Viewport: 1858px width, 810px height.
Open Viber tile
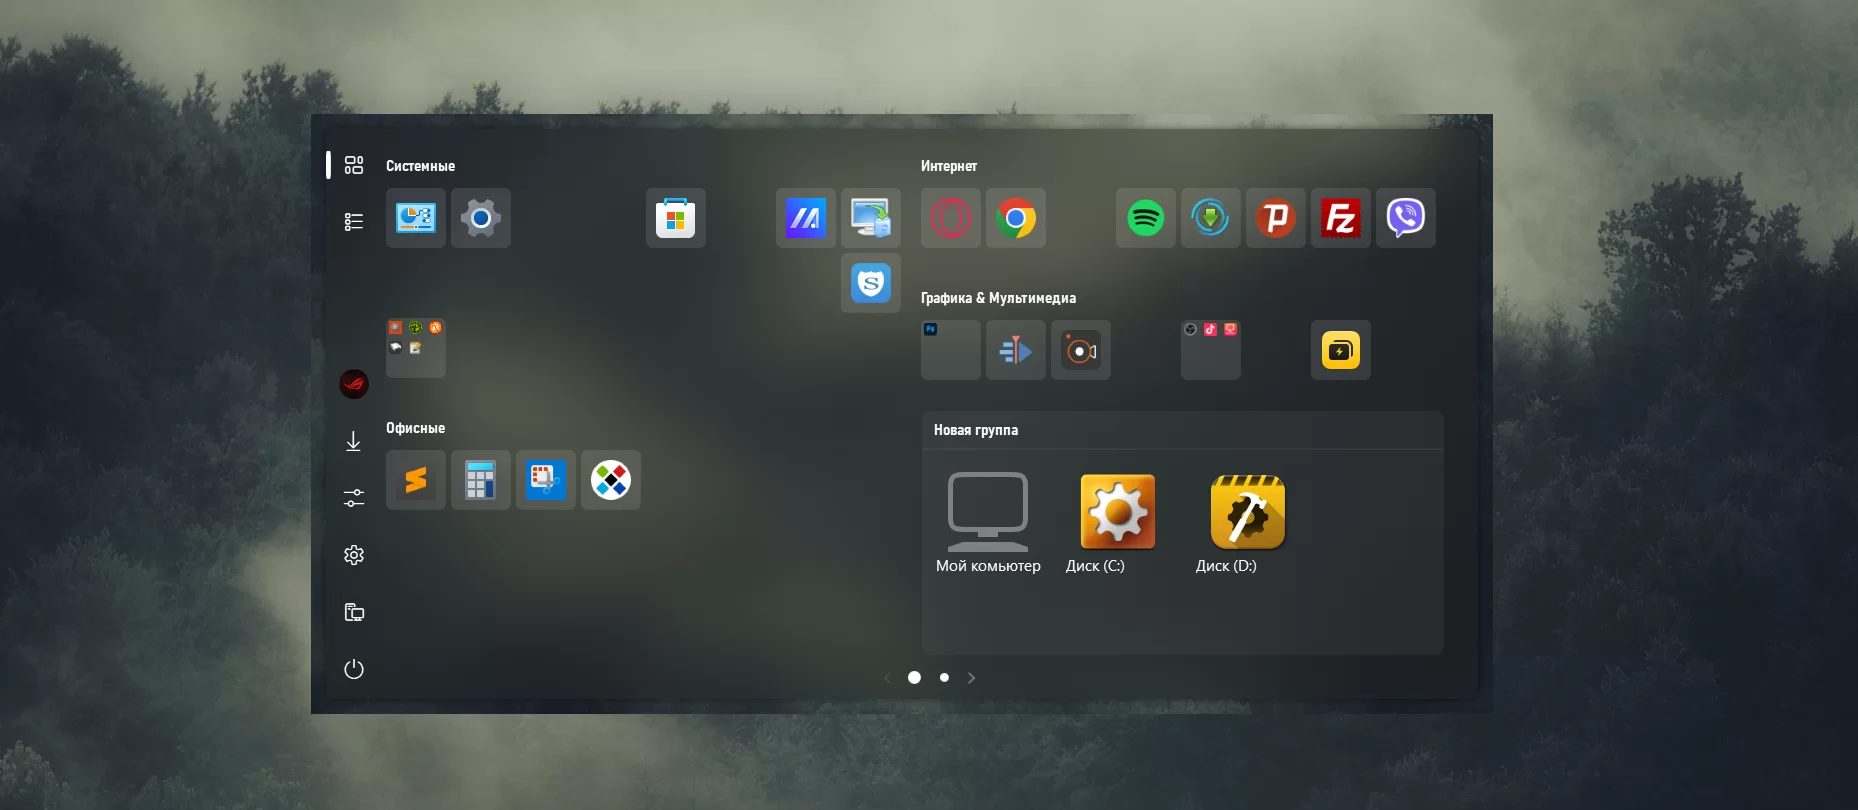[x=1406, y=218]
